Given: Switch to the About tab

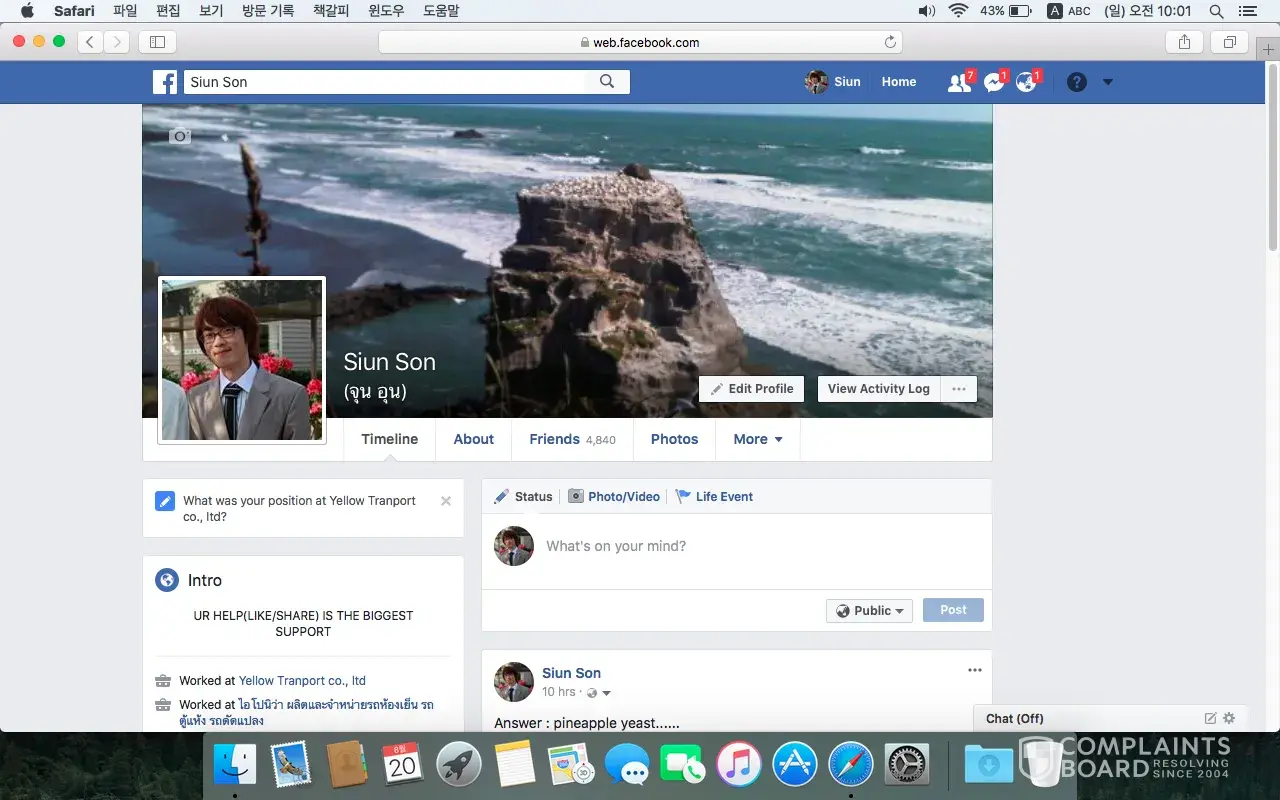Looking at the screenshot, I should point(473,439).
